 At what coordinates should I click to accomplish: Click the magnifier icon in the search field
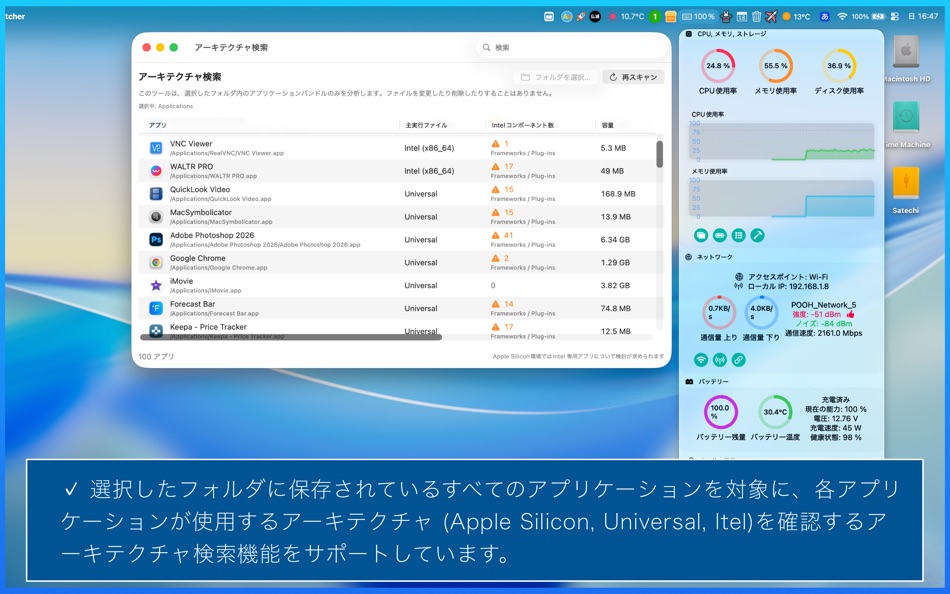484,46
